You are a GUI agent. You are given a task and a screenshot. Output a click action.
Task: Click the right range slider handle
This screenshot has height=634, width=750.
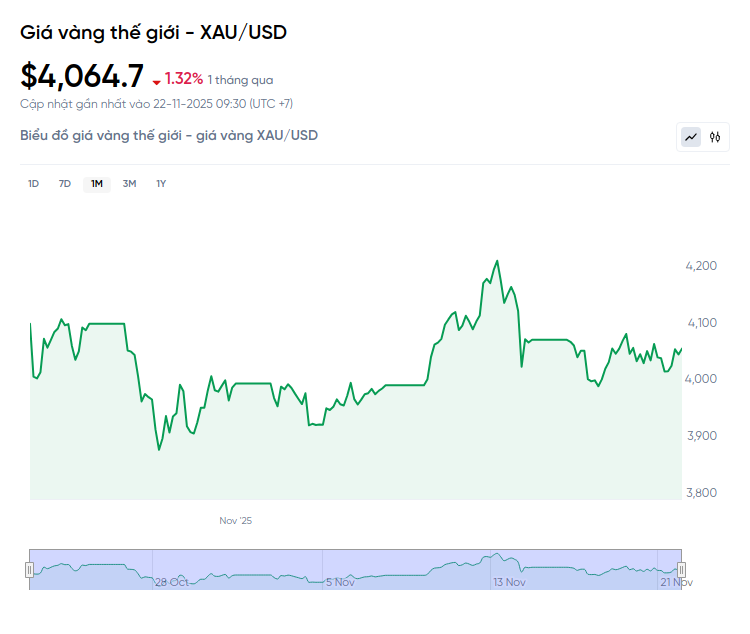pyautogui.click(x=681, y=569)
